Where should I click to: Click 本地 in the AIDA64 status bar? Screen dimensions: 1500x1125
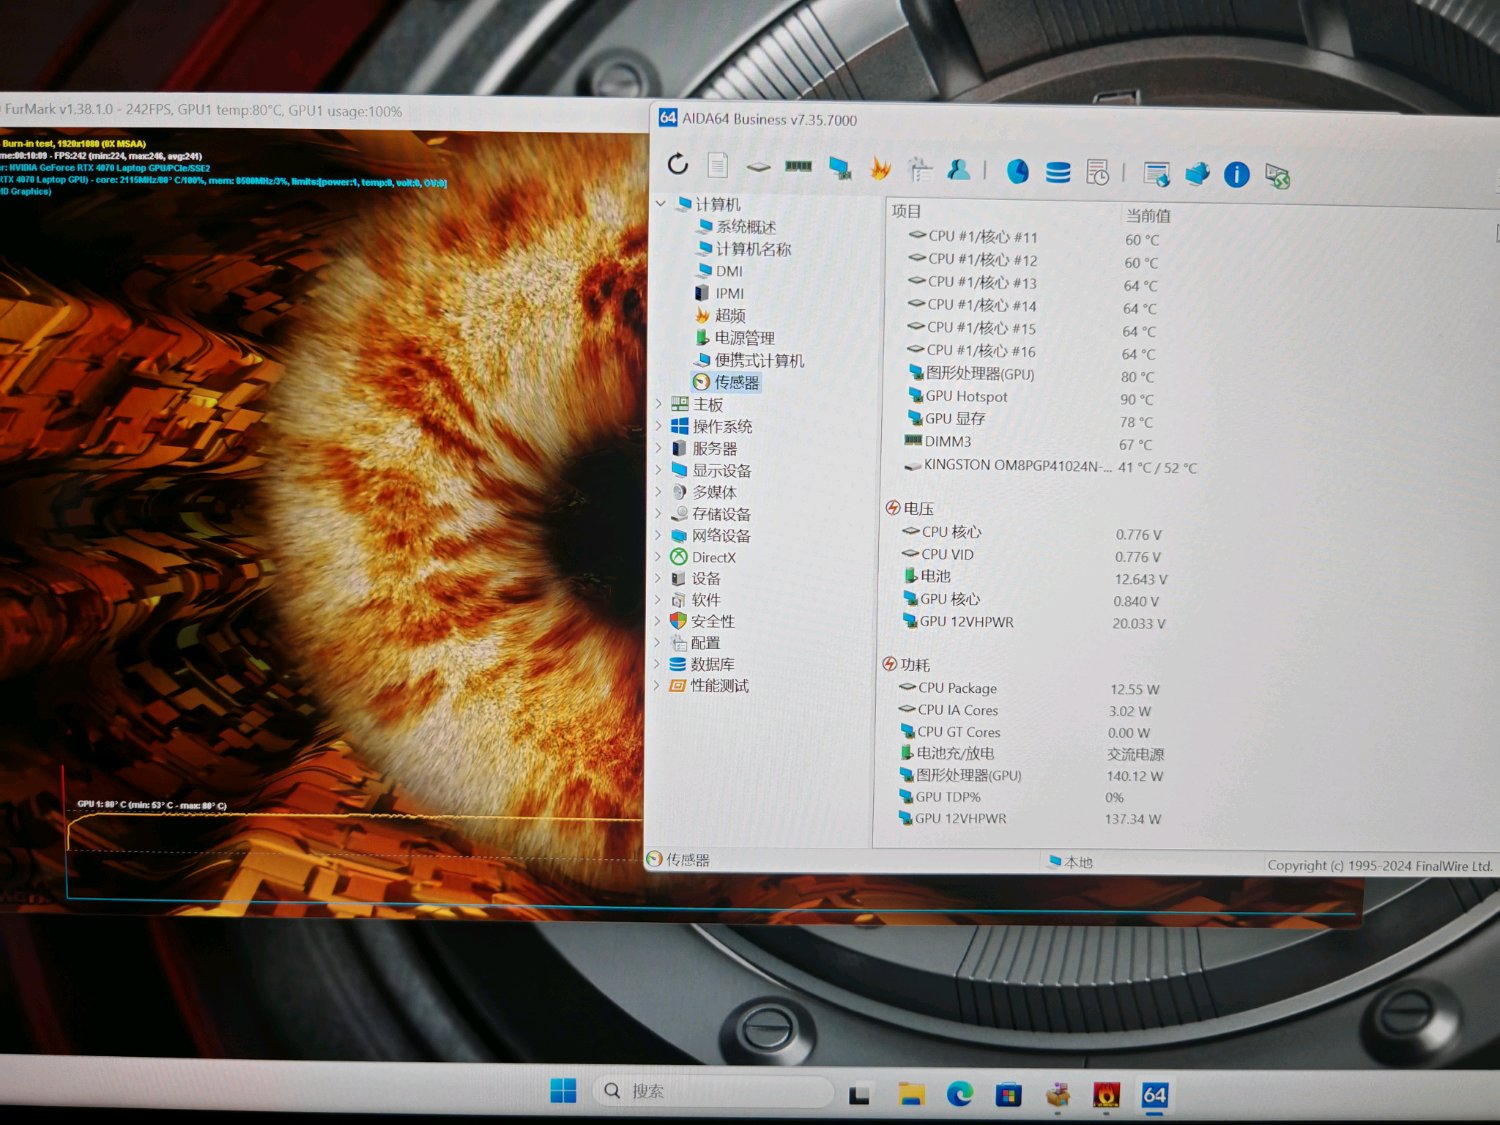click(1071, 861)
